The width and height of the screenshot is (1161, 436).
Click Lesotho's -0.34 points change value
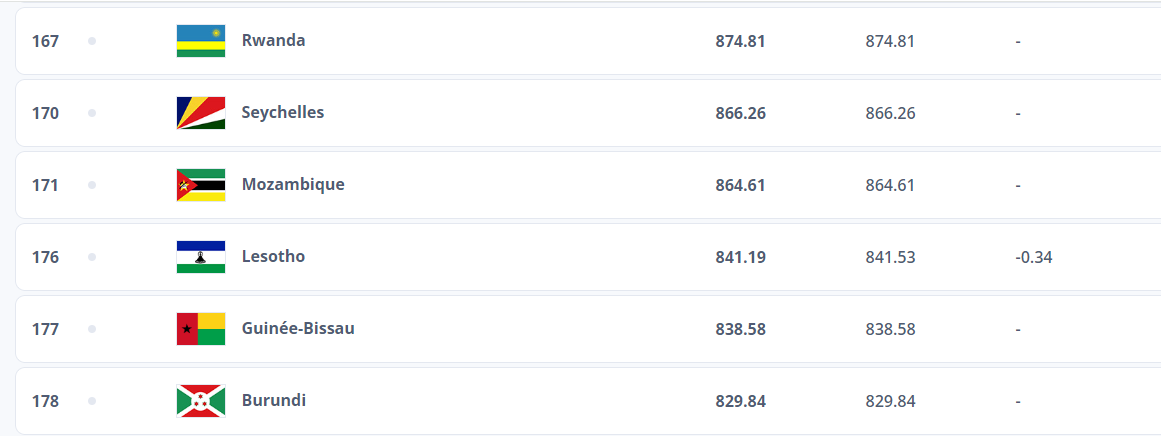click(x=1033, y=257)
